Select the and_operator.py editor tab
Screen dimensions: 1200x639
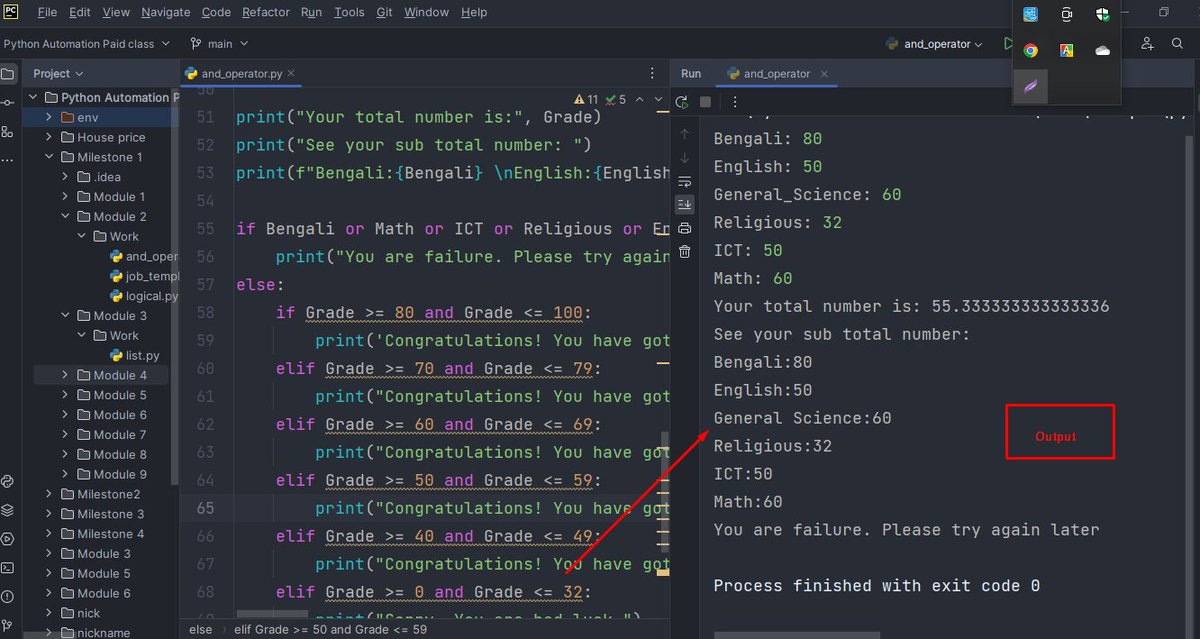click(x=241, y=73)
